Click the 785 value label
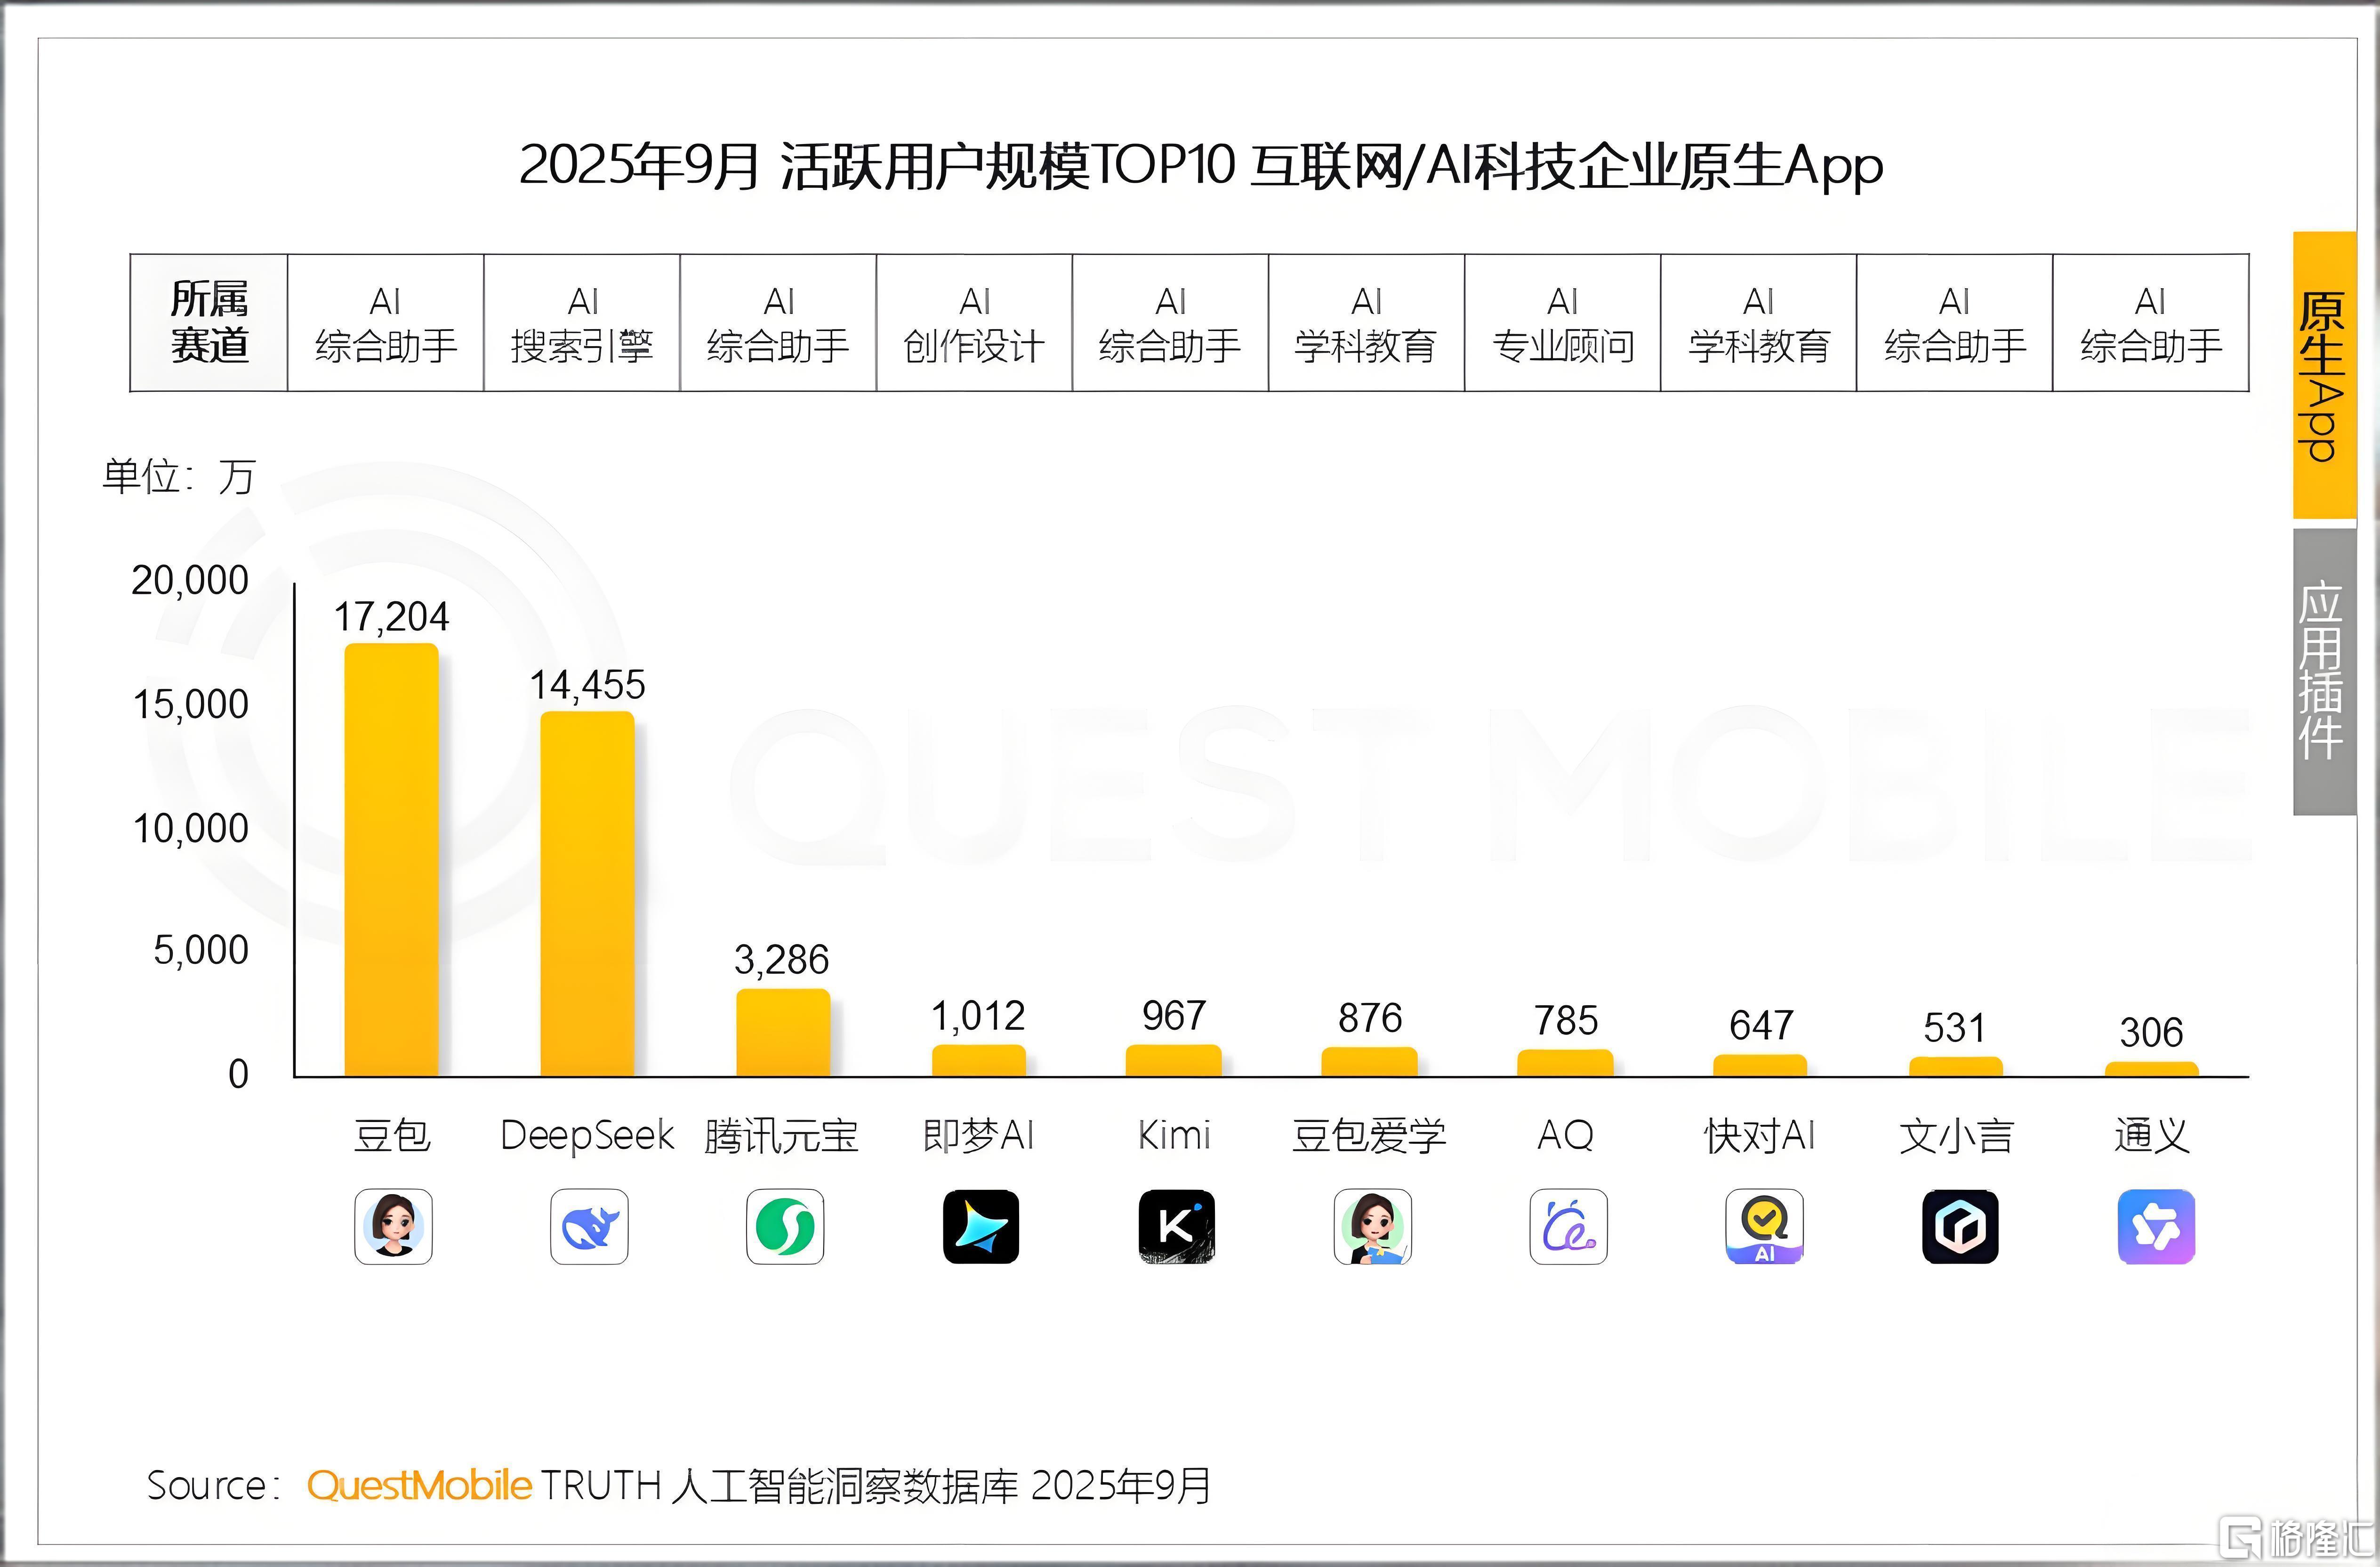Screen dimensions: 2380x1567 pos(1567,1021)
